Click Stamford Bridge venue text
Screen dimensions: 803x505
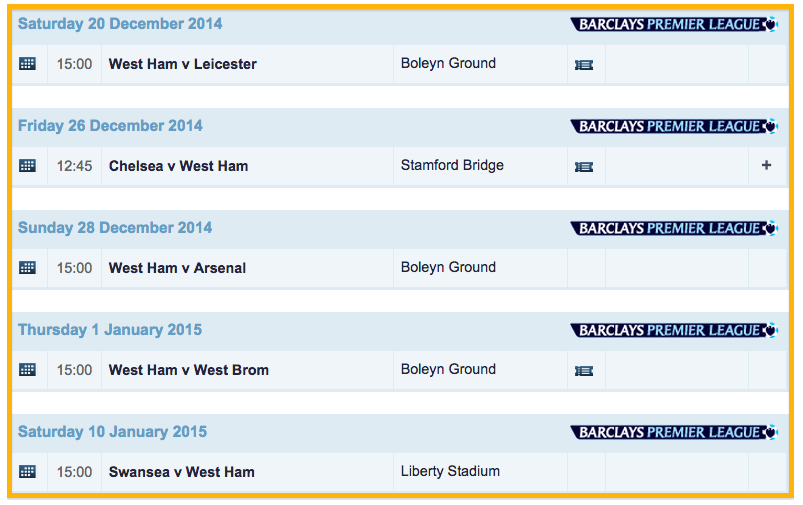coord(452,166)
